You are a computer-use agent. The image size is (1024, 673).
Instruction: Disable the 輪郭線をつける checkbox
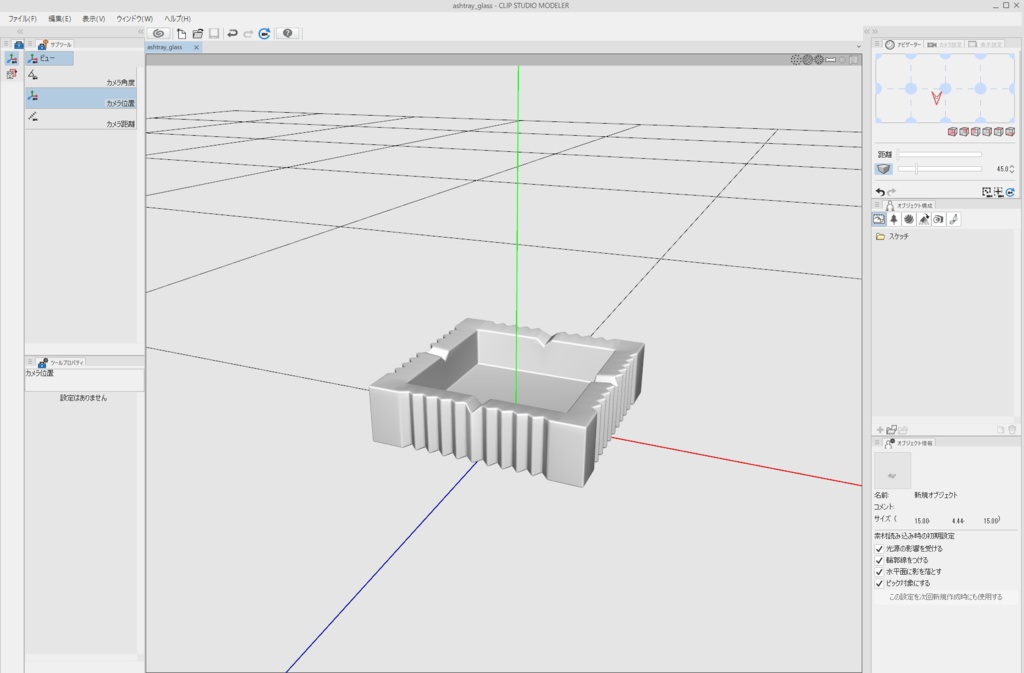pyautogui.click(x=880, y=560)
